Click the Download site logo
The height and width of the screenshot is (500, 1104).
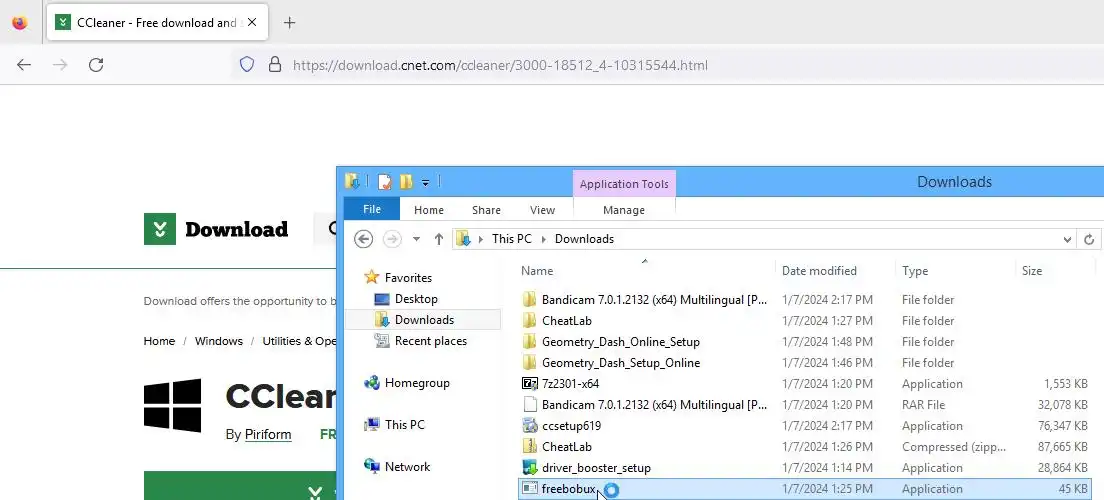pos(216,229)
